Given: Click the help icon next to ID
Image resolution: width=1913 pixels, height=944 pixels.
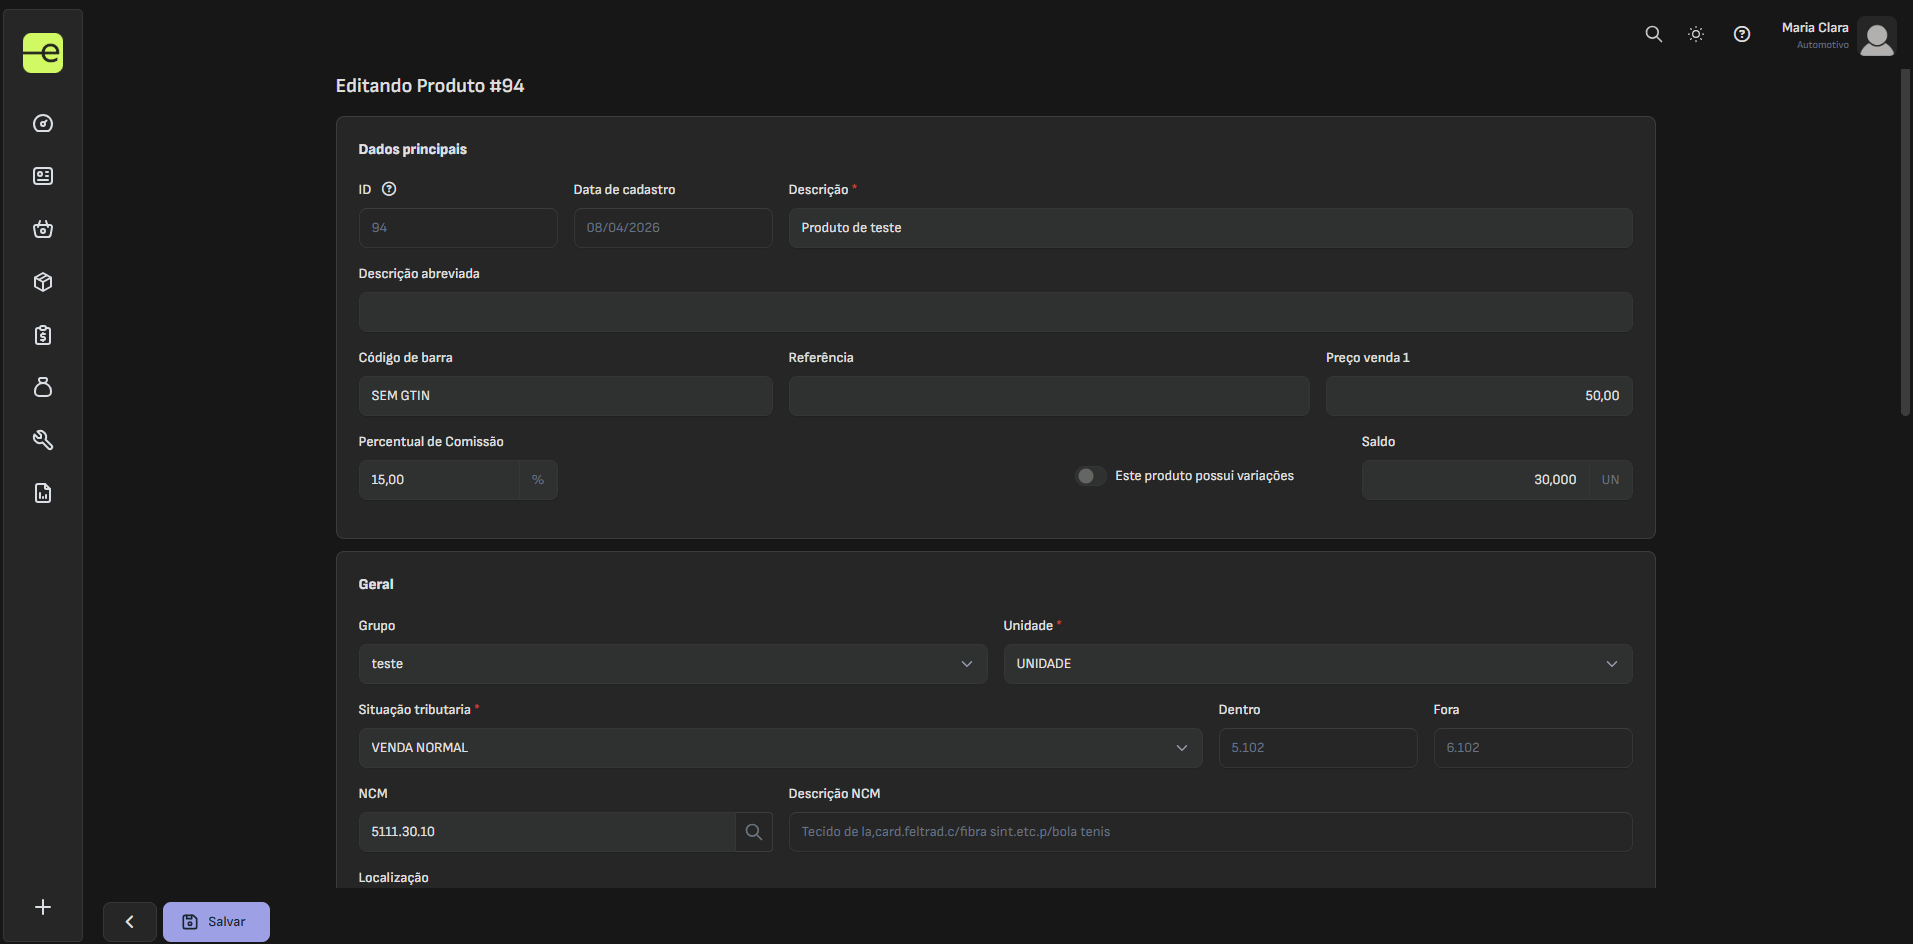Looking at the screenshot, I should click(389, 189).
